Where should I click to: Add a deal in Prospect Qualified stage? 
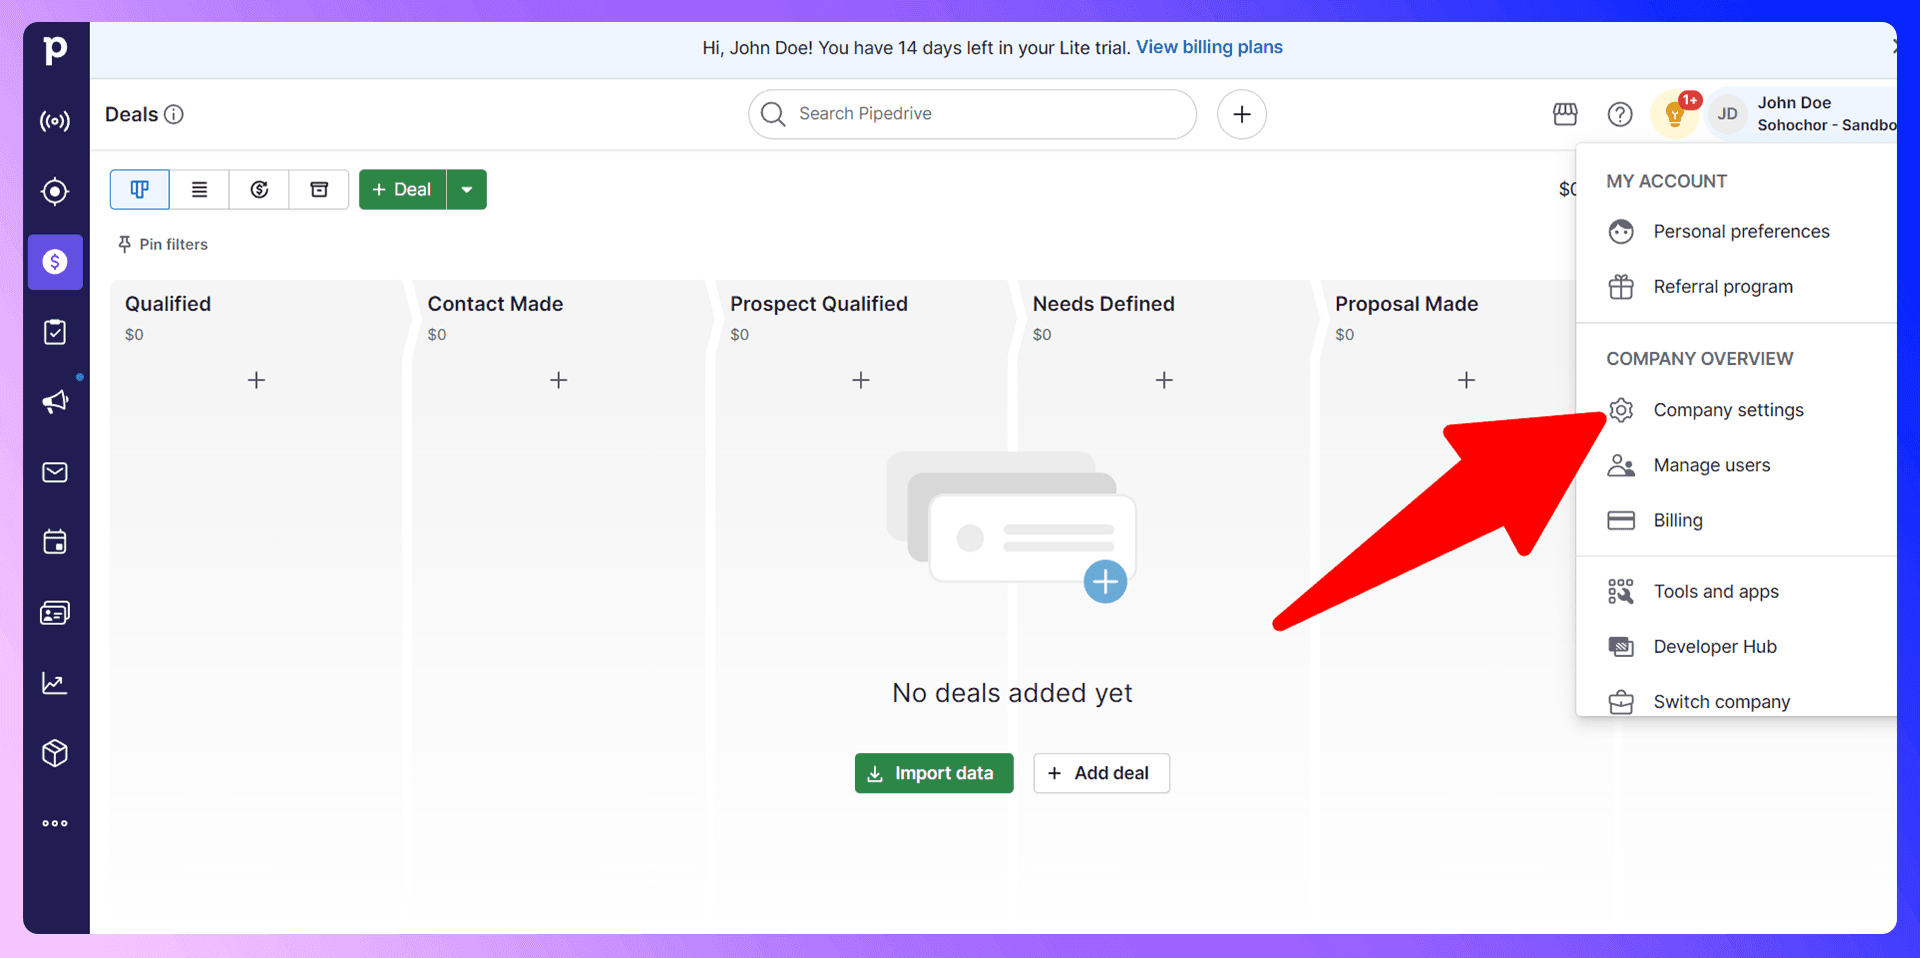click(861, 380)
